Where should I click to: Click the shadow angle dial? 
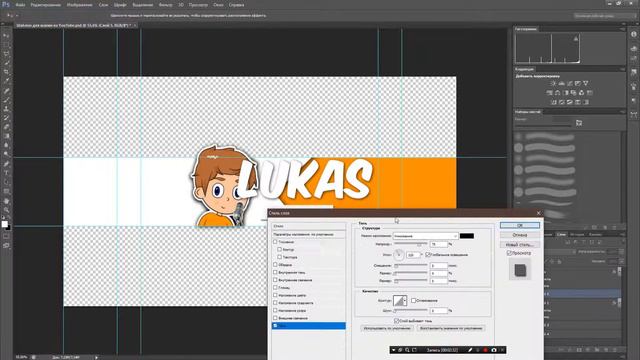pos(399,255)
